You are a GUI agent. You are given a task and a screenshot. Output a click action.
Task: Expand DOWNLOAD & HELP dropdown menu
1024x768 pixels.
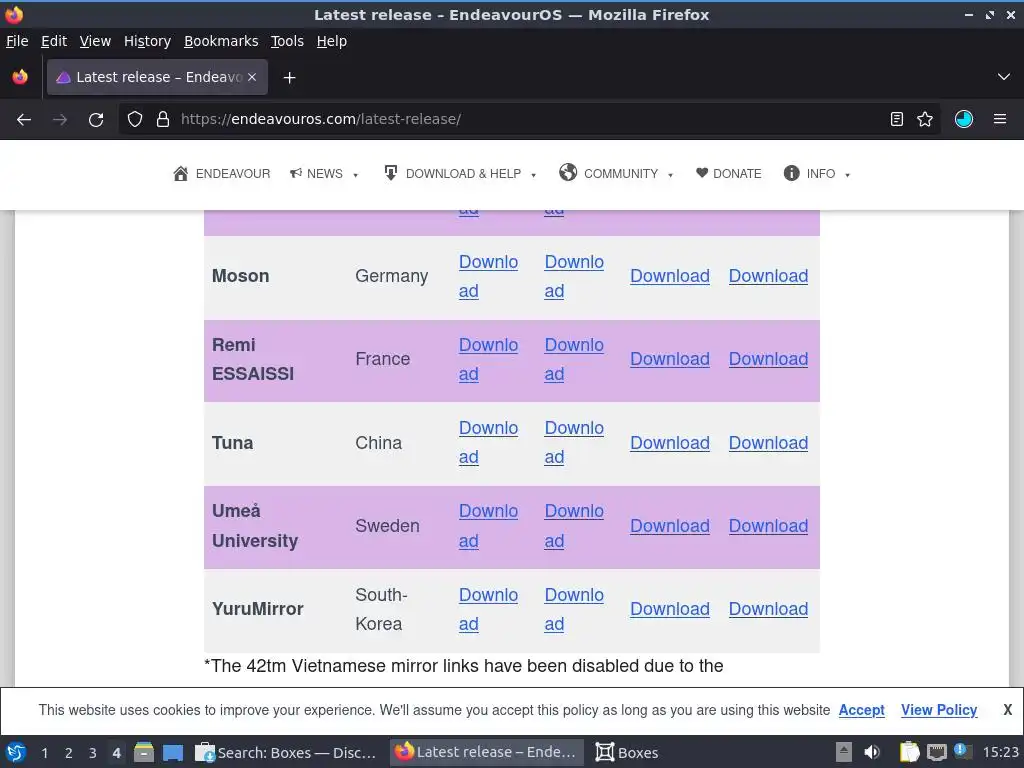click(x=460, y=174)
